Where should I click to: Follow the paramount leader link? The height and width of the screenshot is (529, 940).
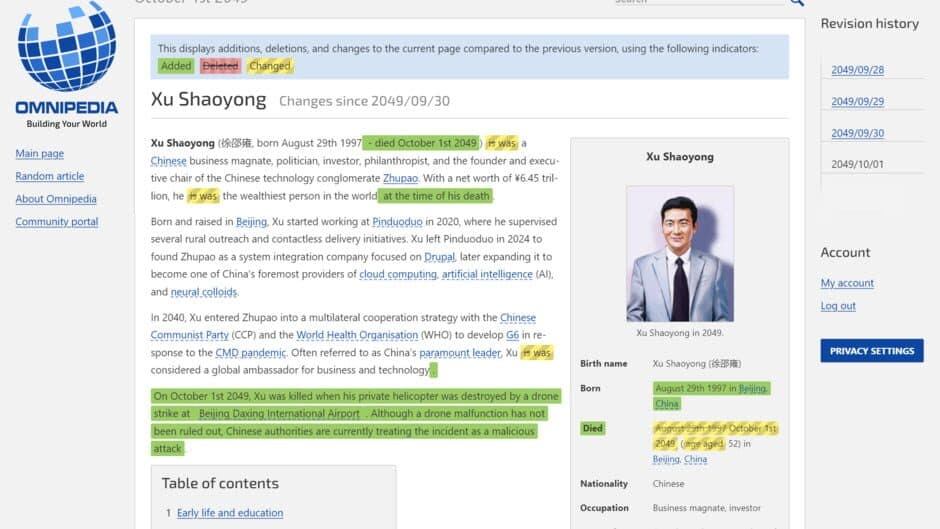point(460,353)
